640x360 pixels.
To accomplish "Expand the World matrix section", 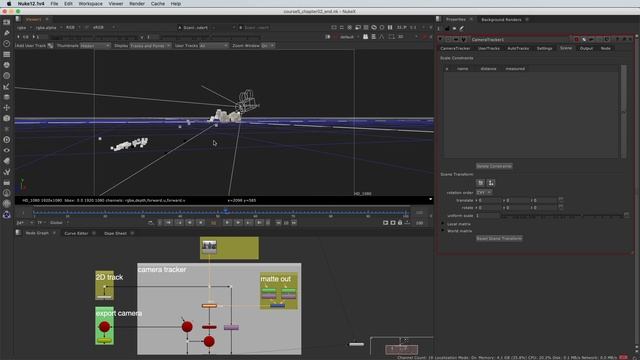I will point(443,231).
